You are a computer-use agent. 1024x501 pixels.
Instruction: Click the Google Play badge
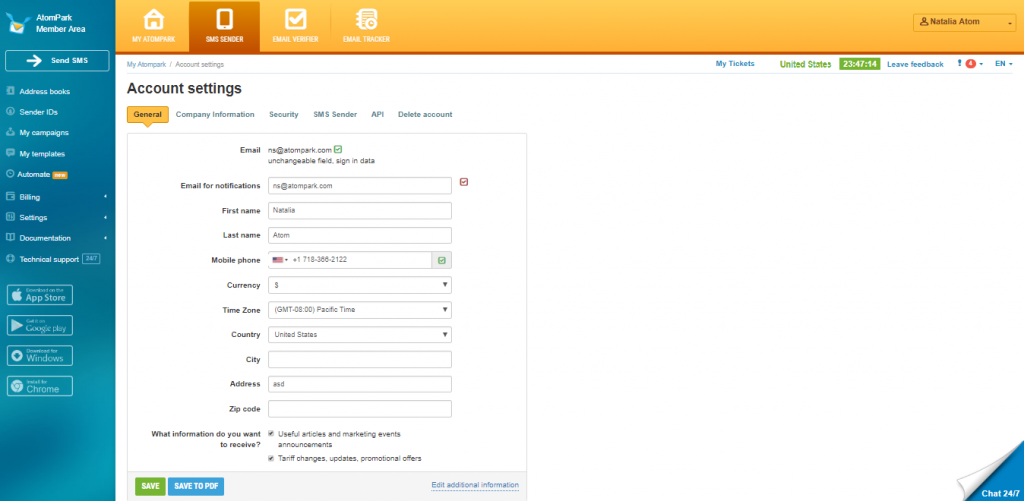(40, 325)
